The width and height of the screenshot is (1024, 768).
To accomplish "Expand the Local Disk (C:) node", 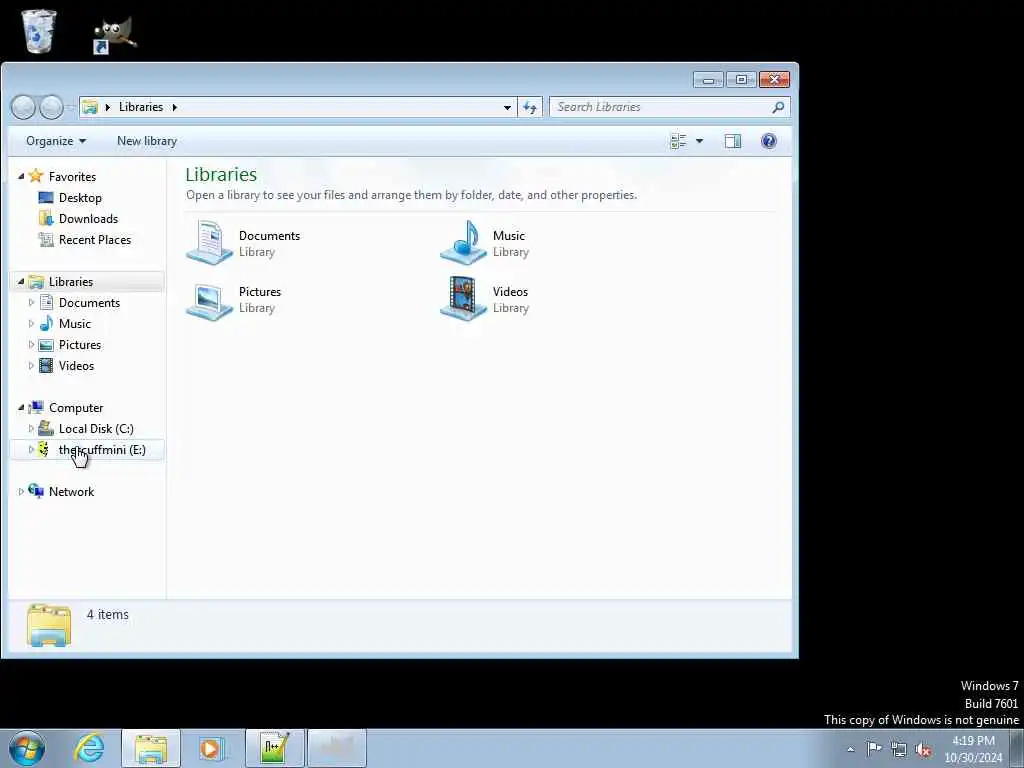I will tap(31, 428).
